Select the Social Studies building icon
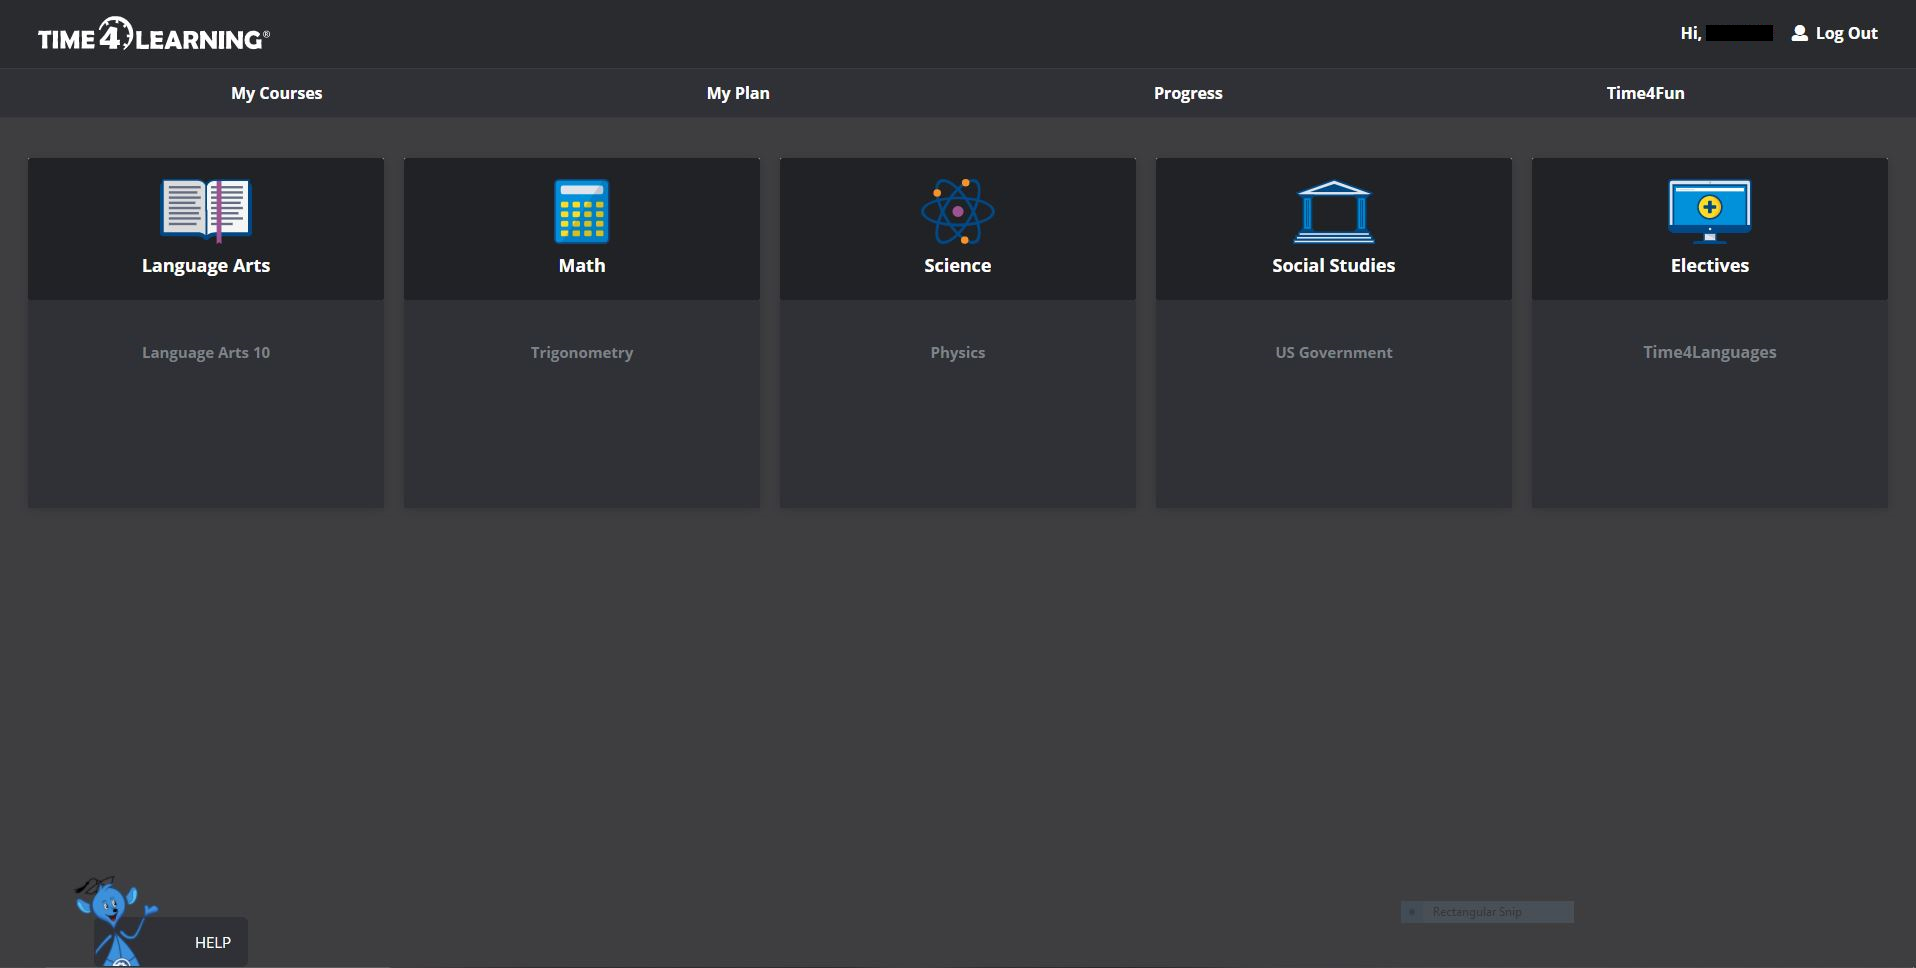Image resolution: width=1916 pixels, height=968 pixels. coord(1334,211)
